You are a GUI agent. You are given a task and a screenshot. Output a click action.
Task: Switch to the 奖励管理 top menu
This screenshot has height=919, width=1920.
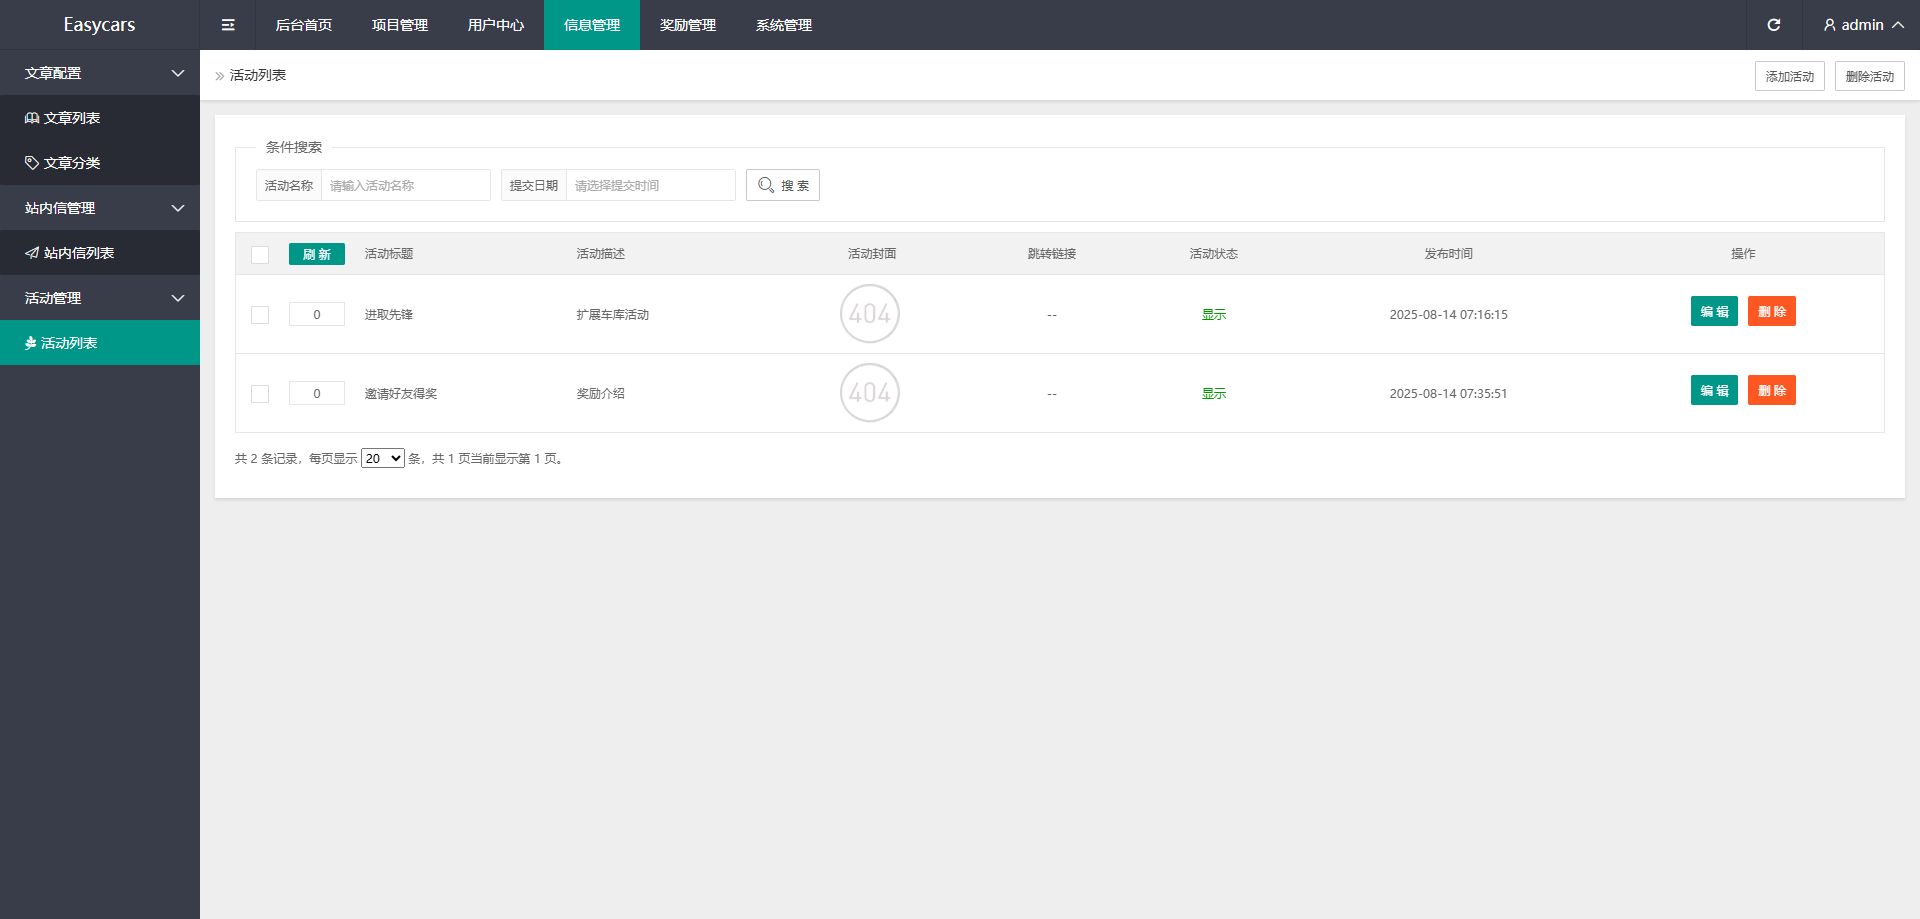pos(688,25)
